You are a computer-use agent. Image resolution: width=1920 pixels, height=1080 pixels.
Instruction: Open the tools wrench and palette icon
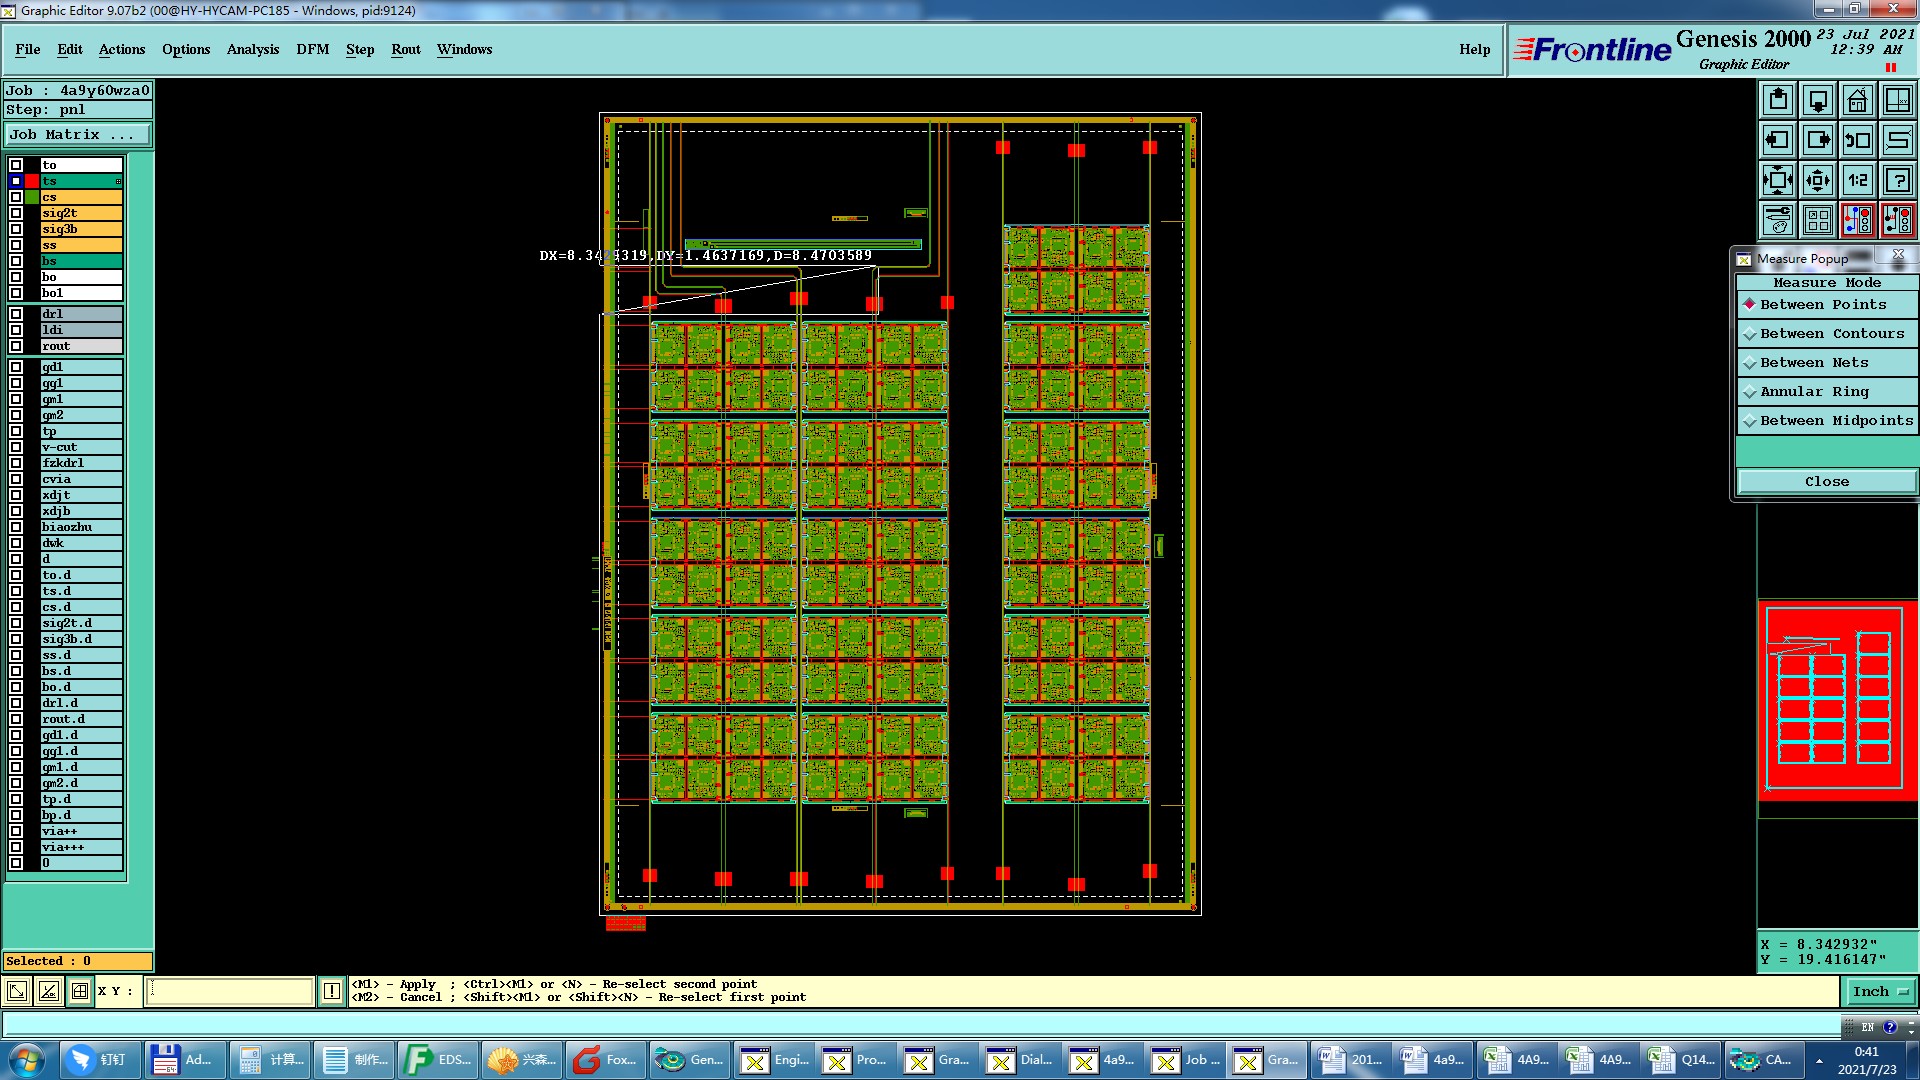[1778, 219]
